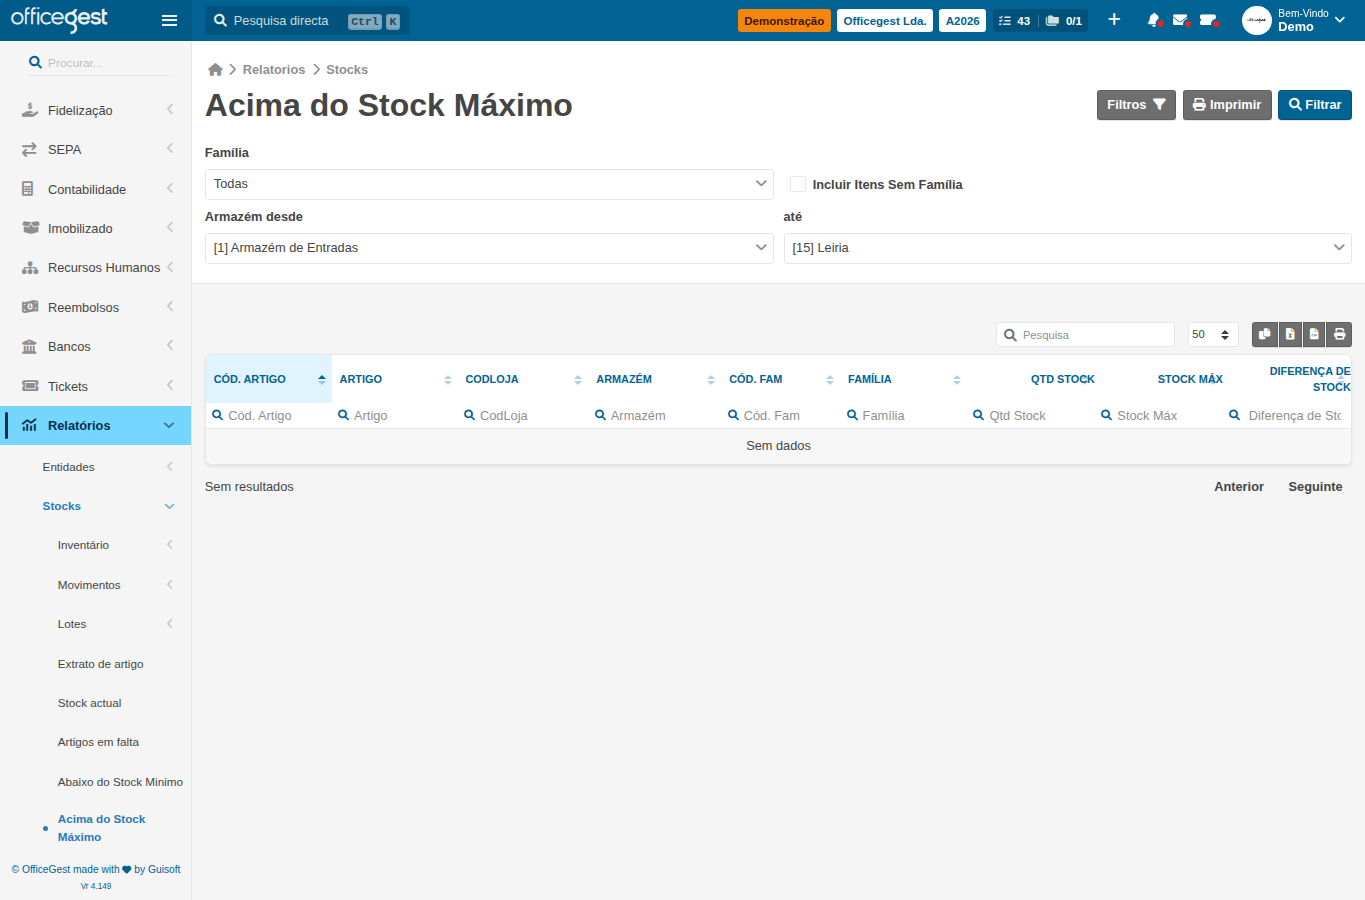Open the até warehouse dropdown showing Leiria
Image resolution: width=1365 pixels, height=900 pixels.
(1067, 248)
